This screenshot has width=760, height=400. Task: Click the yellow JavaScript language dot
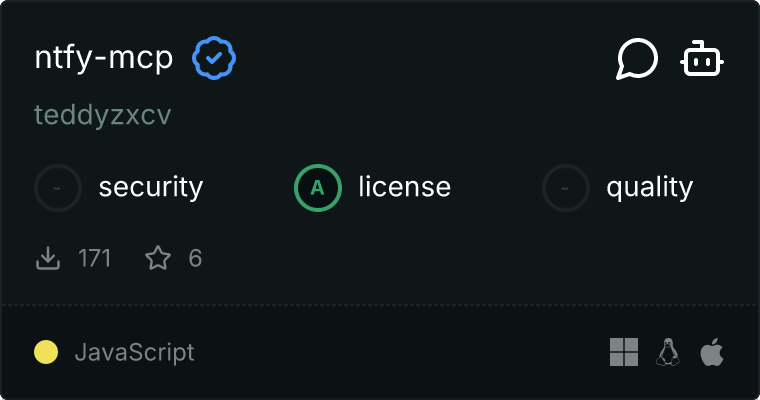point(46,352)
